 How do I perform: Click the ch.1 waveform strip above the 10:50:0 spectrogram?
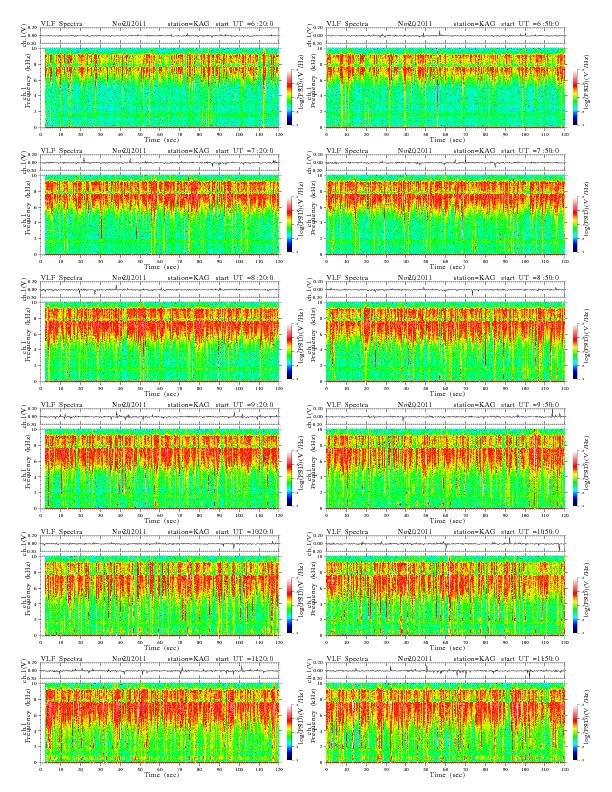point(445,544)
